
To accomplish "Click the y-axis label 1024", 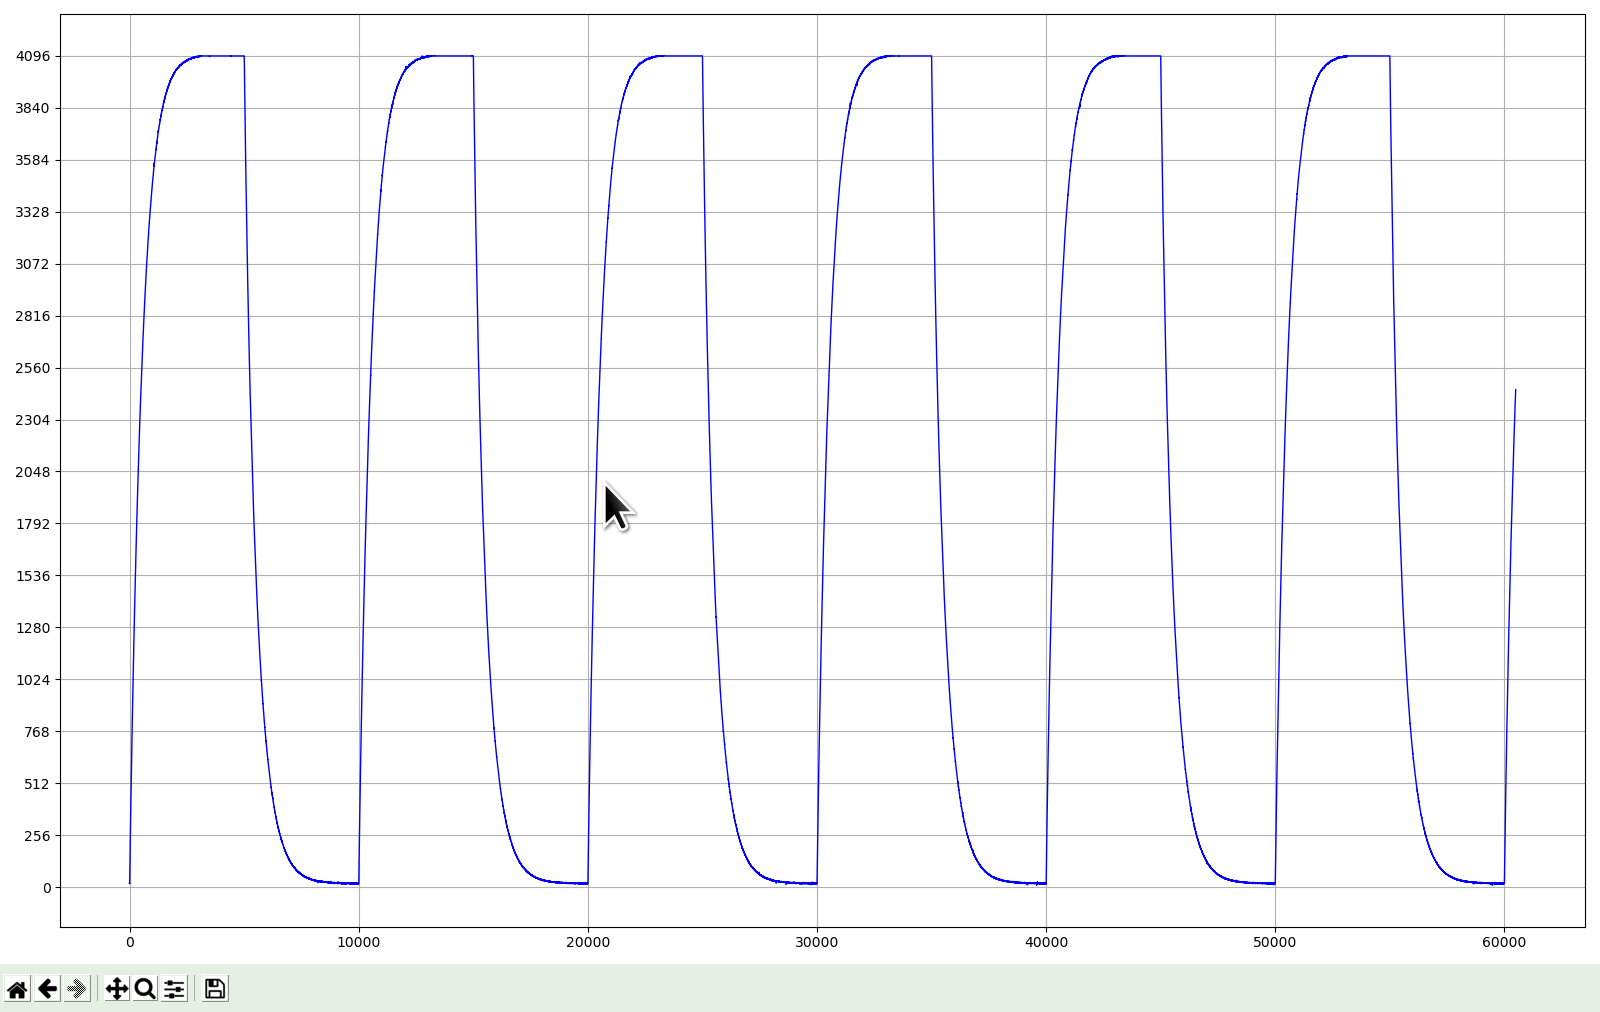I will point(32,680).
